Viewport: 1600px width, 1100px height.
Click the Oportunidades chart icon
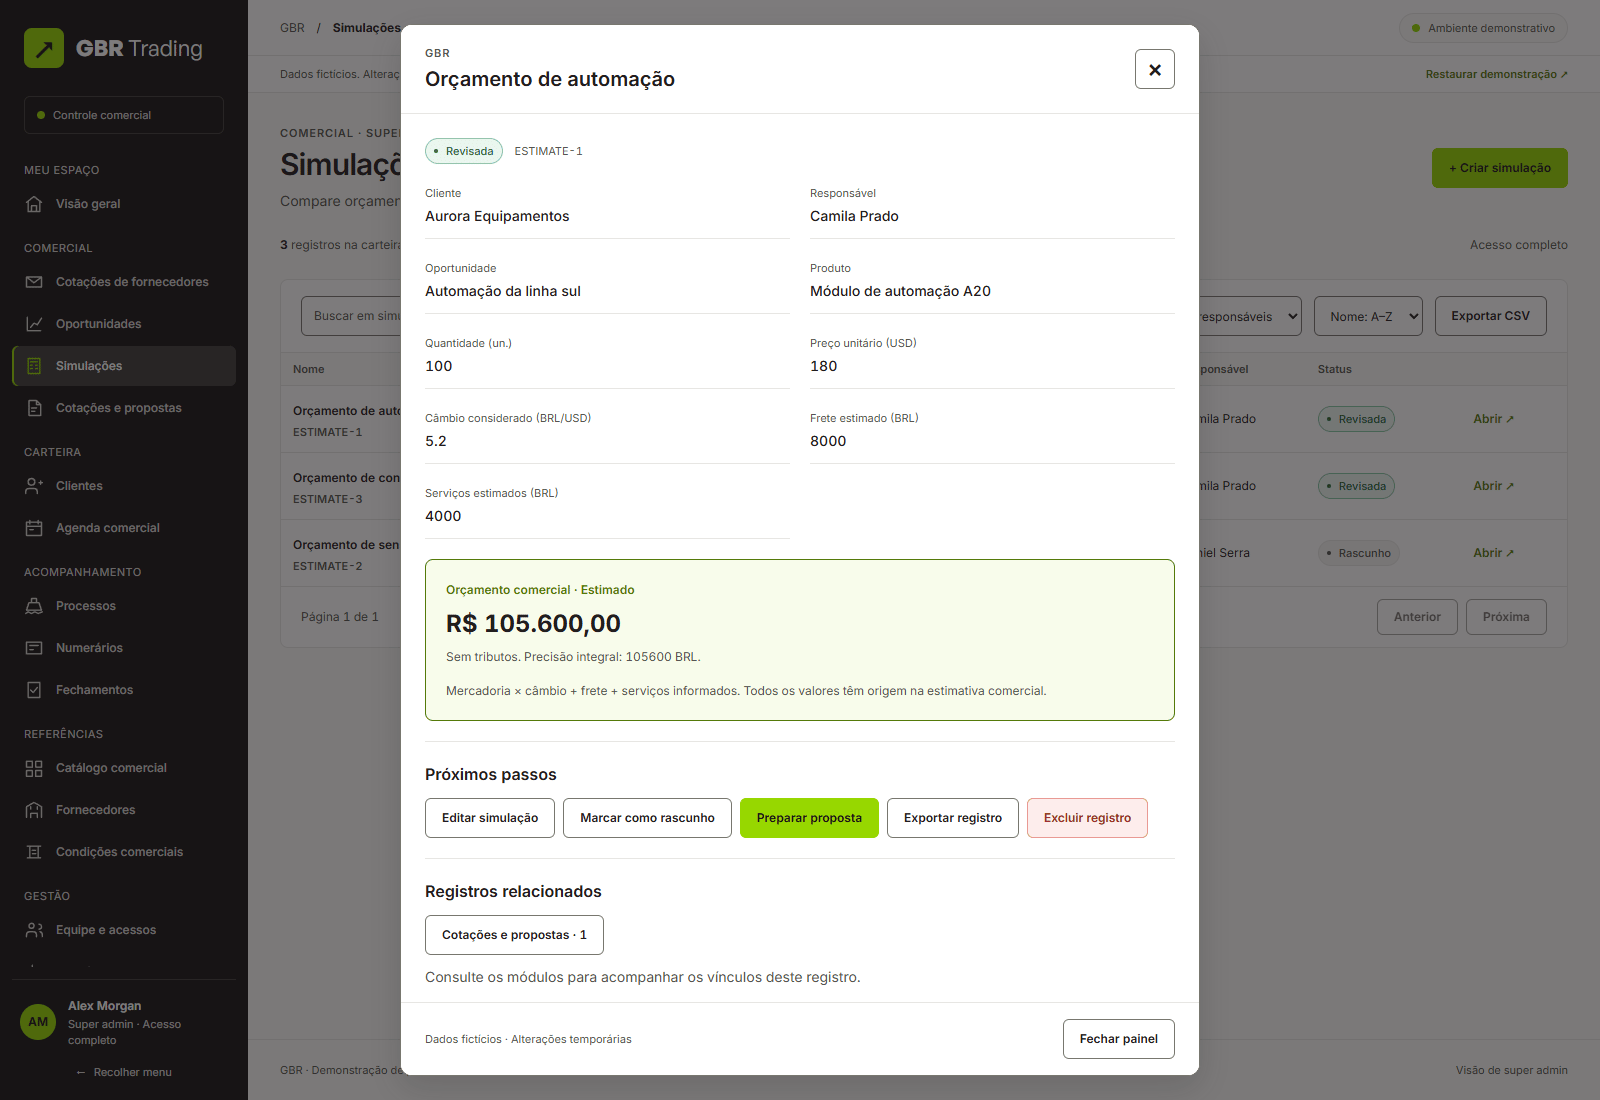[34, 324]
